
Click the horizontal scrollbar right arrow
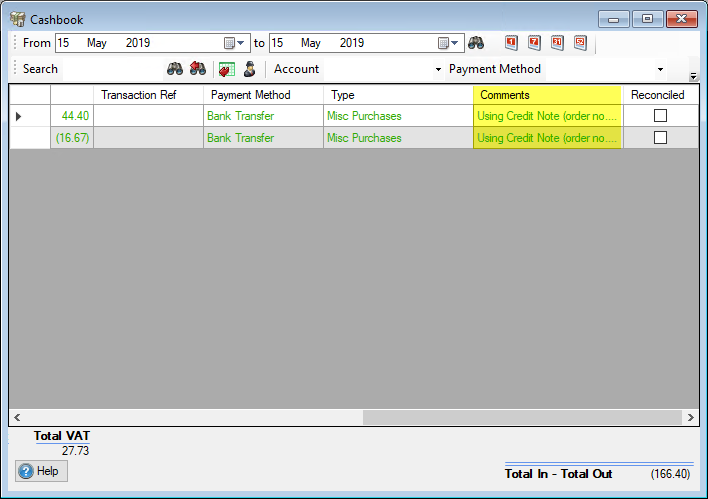(x=690, y=417)
